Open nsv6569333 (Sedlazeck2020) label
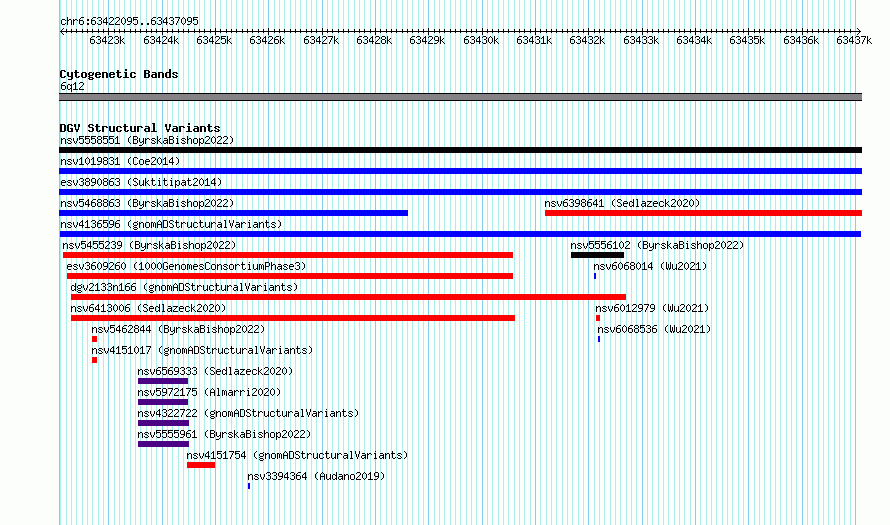 215,371
